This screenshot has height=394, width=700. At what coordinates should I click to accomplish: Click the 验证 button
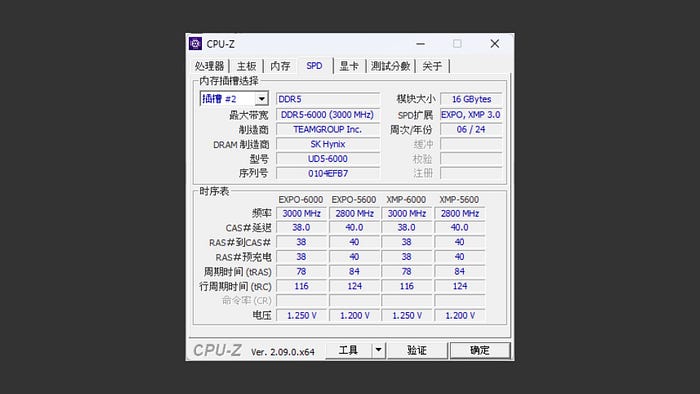[x=417, y=350]
